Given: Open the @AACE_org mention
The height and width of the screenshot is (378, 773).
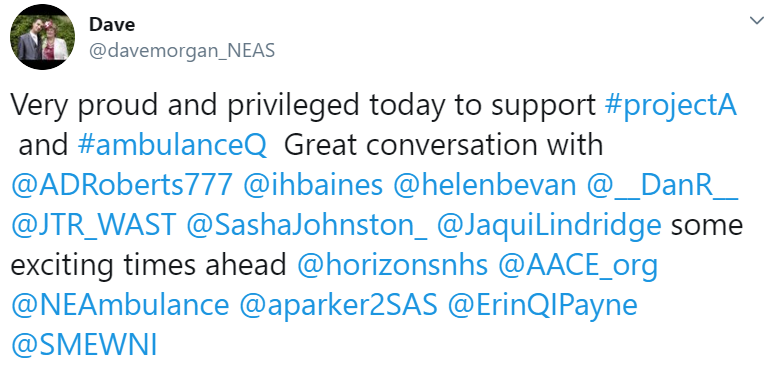Looking at the screenshot, I should click(x=578, y=267).
